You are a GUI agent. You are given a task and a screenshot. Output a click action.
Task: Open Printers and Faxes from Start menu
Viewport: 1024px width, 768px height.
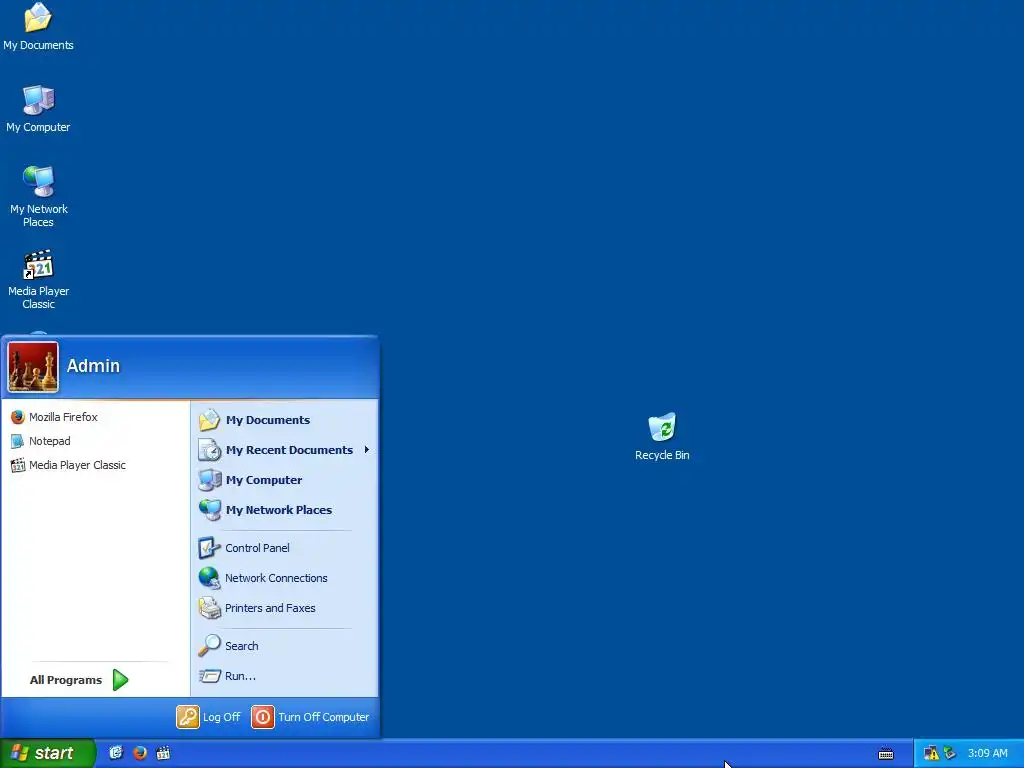(257, 608)
